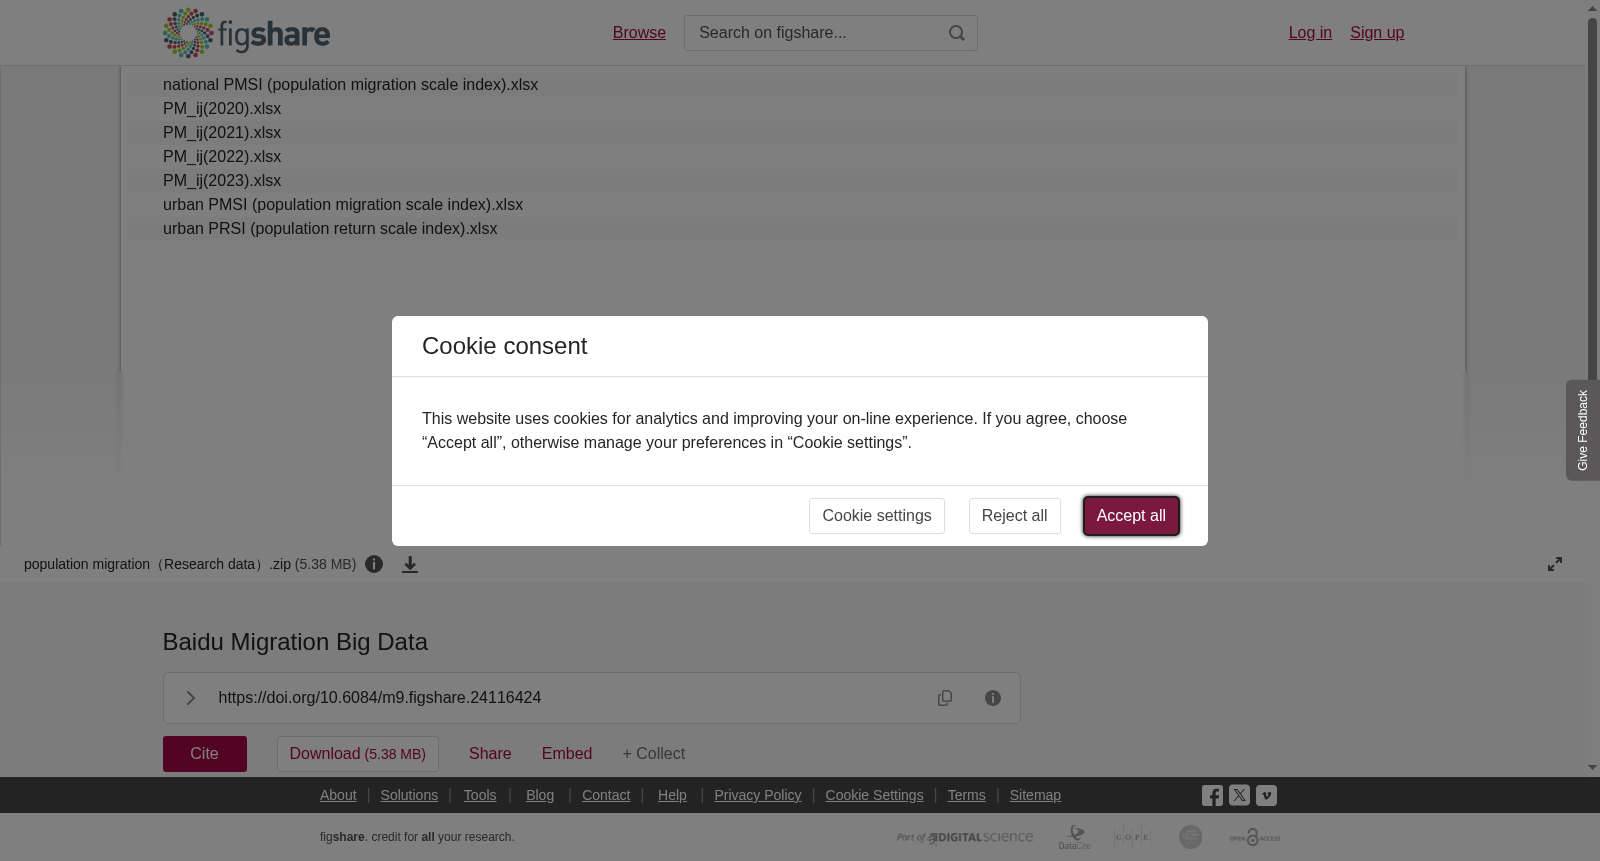Select PM_ij(2023).xlsx file row
This screenshot has width=1600, height=861.
coord(792,181)
